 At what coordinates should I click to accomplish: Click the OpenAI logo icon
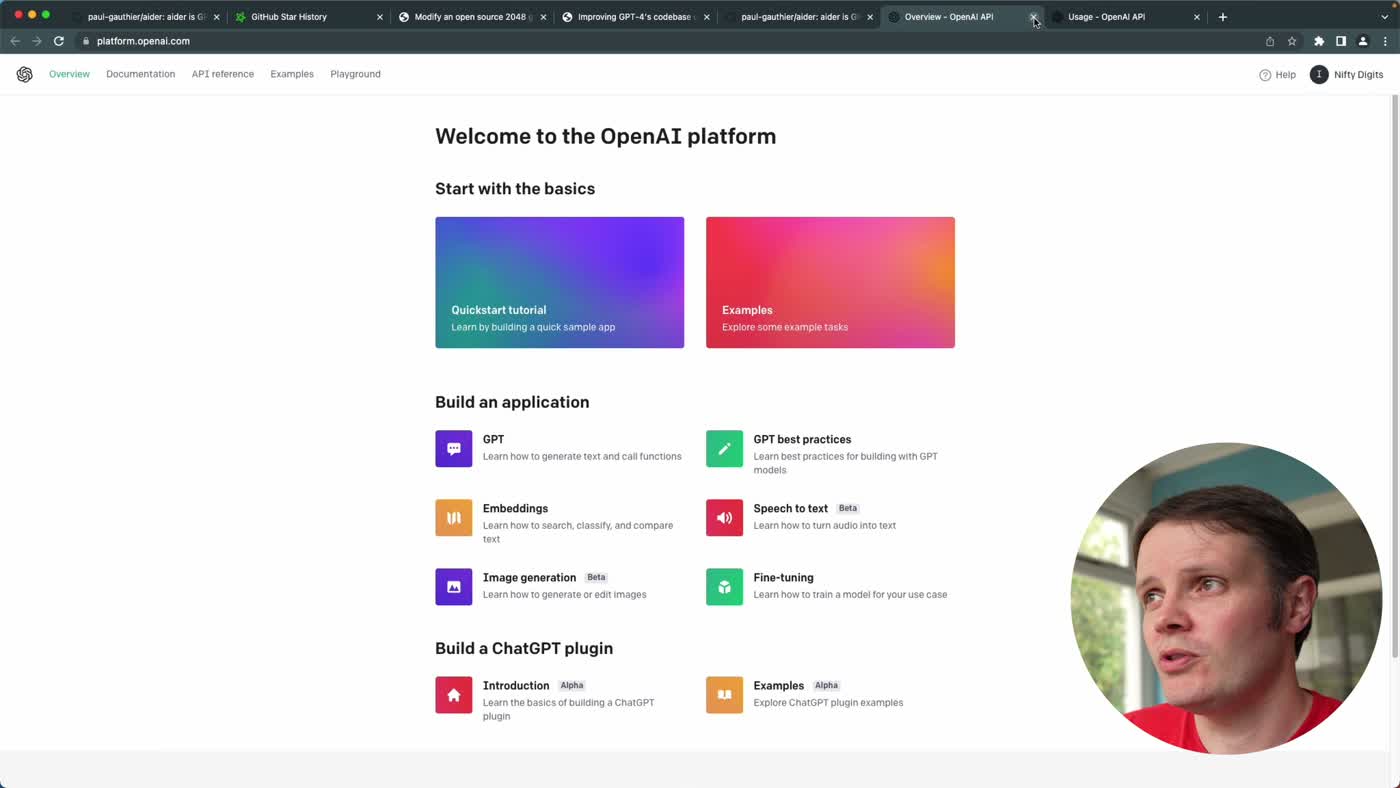click(24, 74)
